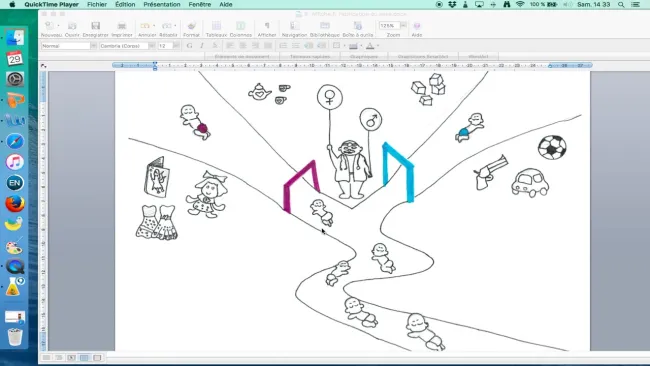This screenshot has width=650, height=366.
Task: Open the Trash in the Dock
Action: pyautogui.click(x=15, y=337)
